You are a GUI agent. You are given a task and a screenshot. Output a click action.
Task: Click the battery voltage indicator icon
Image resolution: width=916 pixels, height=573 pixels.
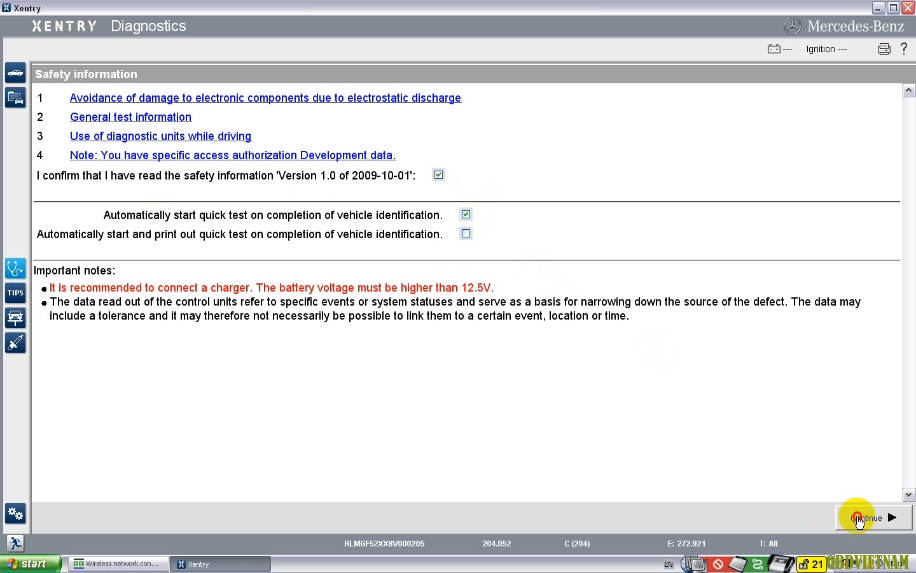(x=779, y=49)
